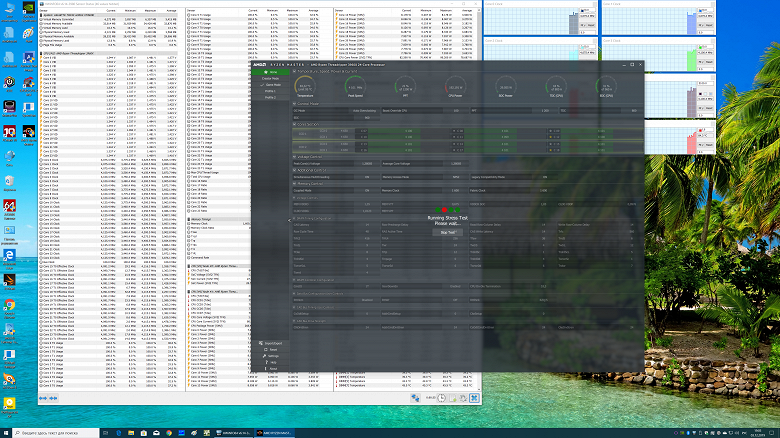Open Import/Export in Ryzen Master sidebar
Screen dimensions: 780x438
tap(271, 343)
